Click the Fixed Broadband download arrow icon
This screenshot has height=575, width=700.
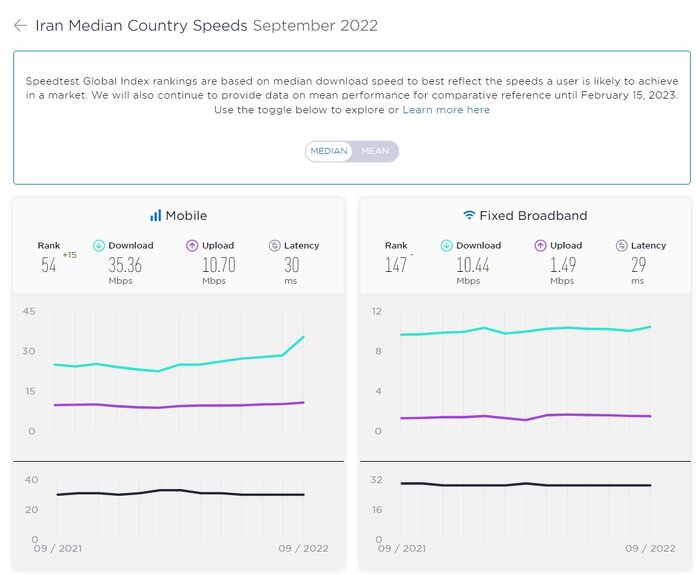(446, 245)
